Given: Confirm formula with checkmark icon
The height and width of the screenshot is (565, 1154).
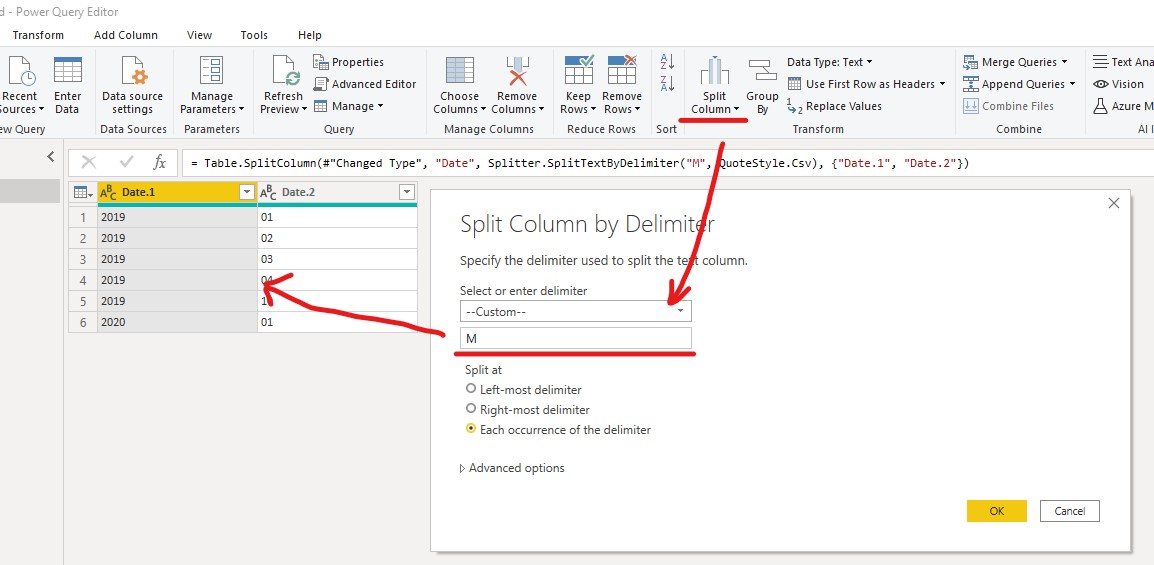Looking at the screenshot, I should pos(127,162).
